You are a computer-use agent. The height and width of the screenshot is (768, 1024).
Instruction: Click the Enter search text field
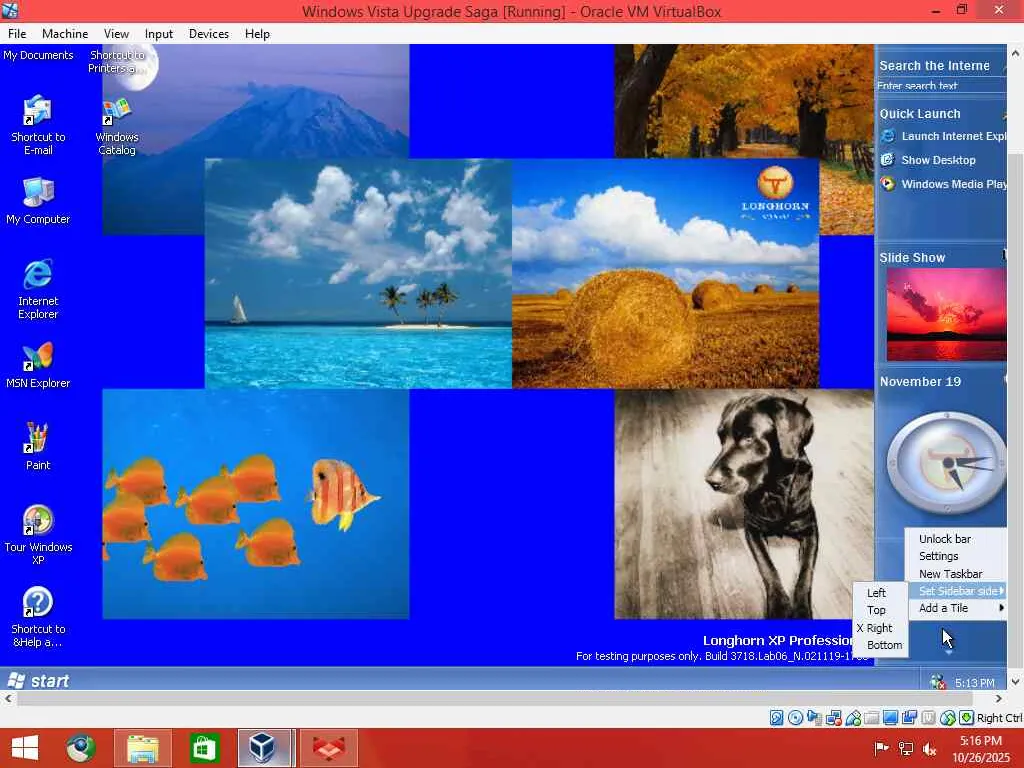(940, 86)
